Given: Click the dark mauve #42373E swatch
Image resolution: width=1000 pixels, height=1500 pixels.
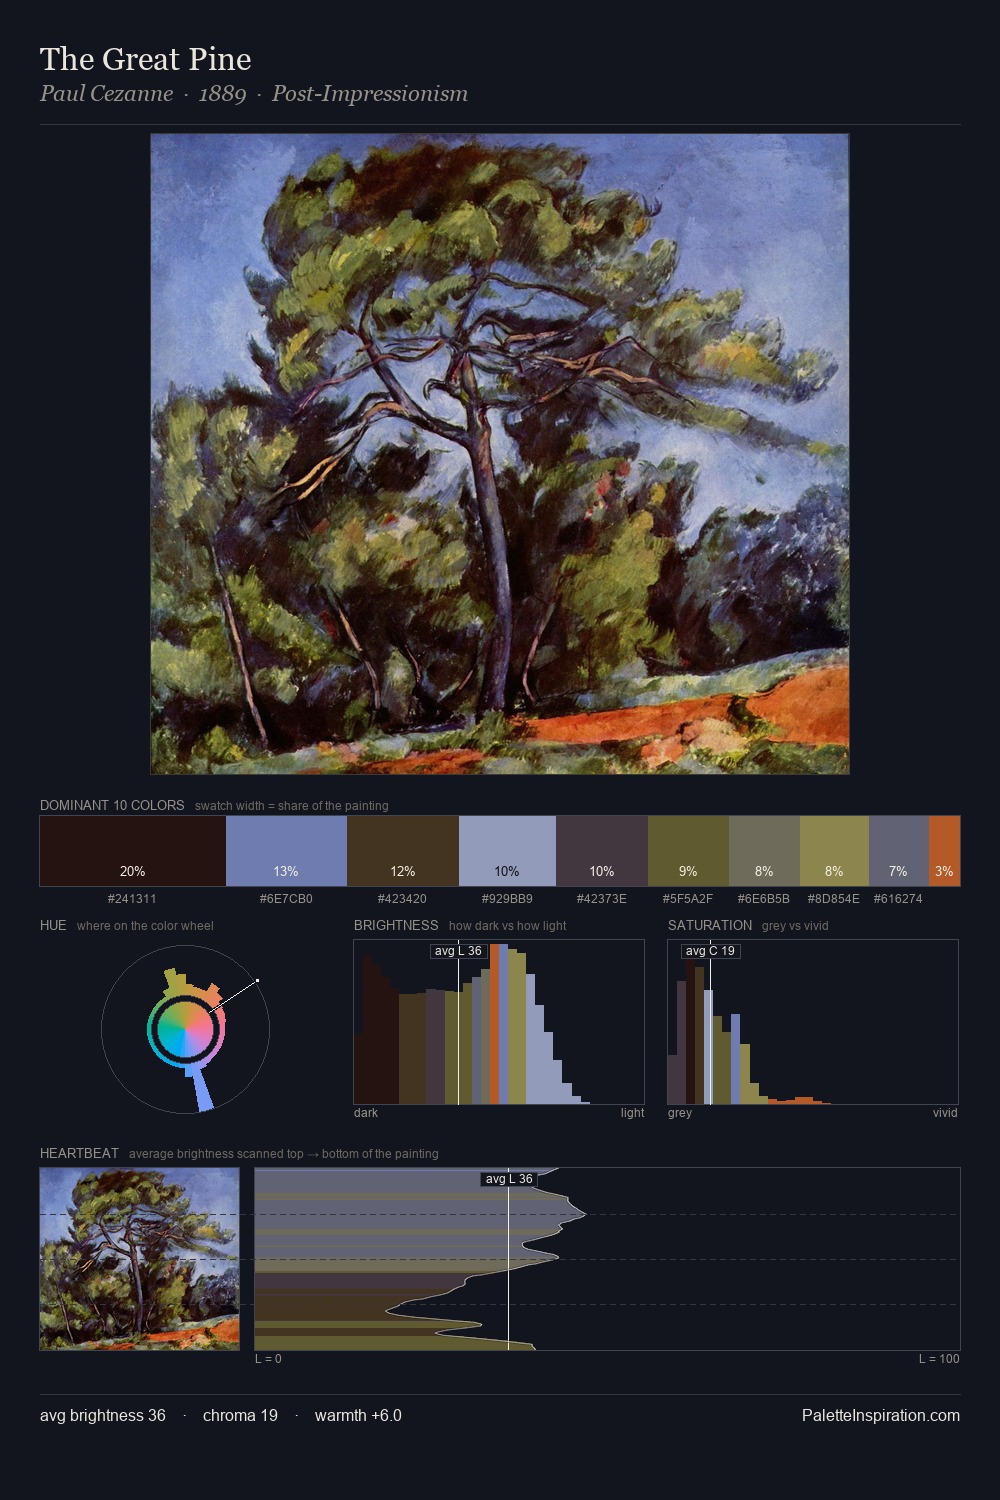Looking at the screenshot, I should click(x=602, y=851).
